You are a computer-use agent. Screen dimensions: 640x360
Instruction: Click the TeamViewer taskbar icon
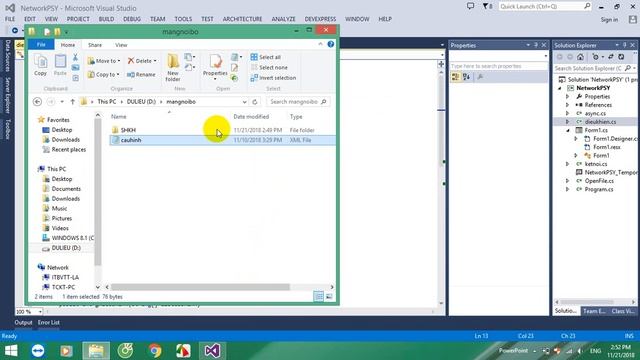tap(38, 351)
